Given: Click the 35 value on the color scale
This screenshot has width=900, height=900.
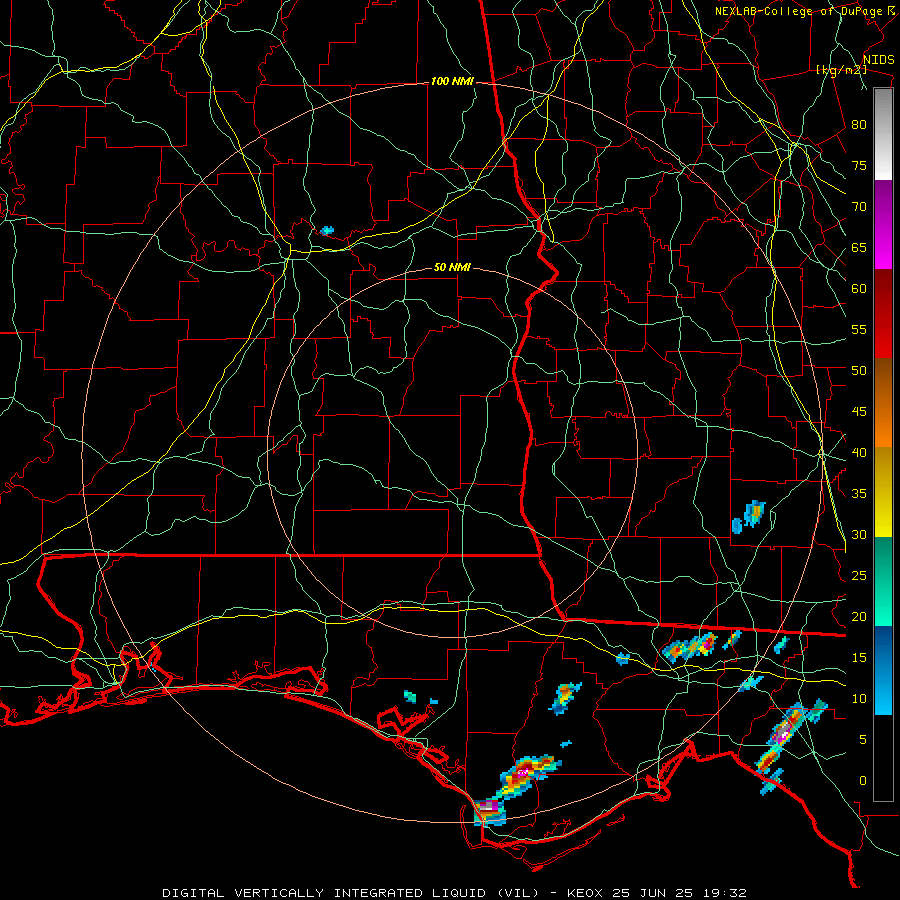Looking at the screenshot, I should (x=859, y=494).
